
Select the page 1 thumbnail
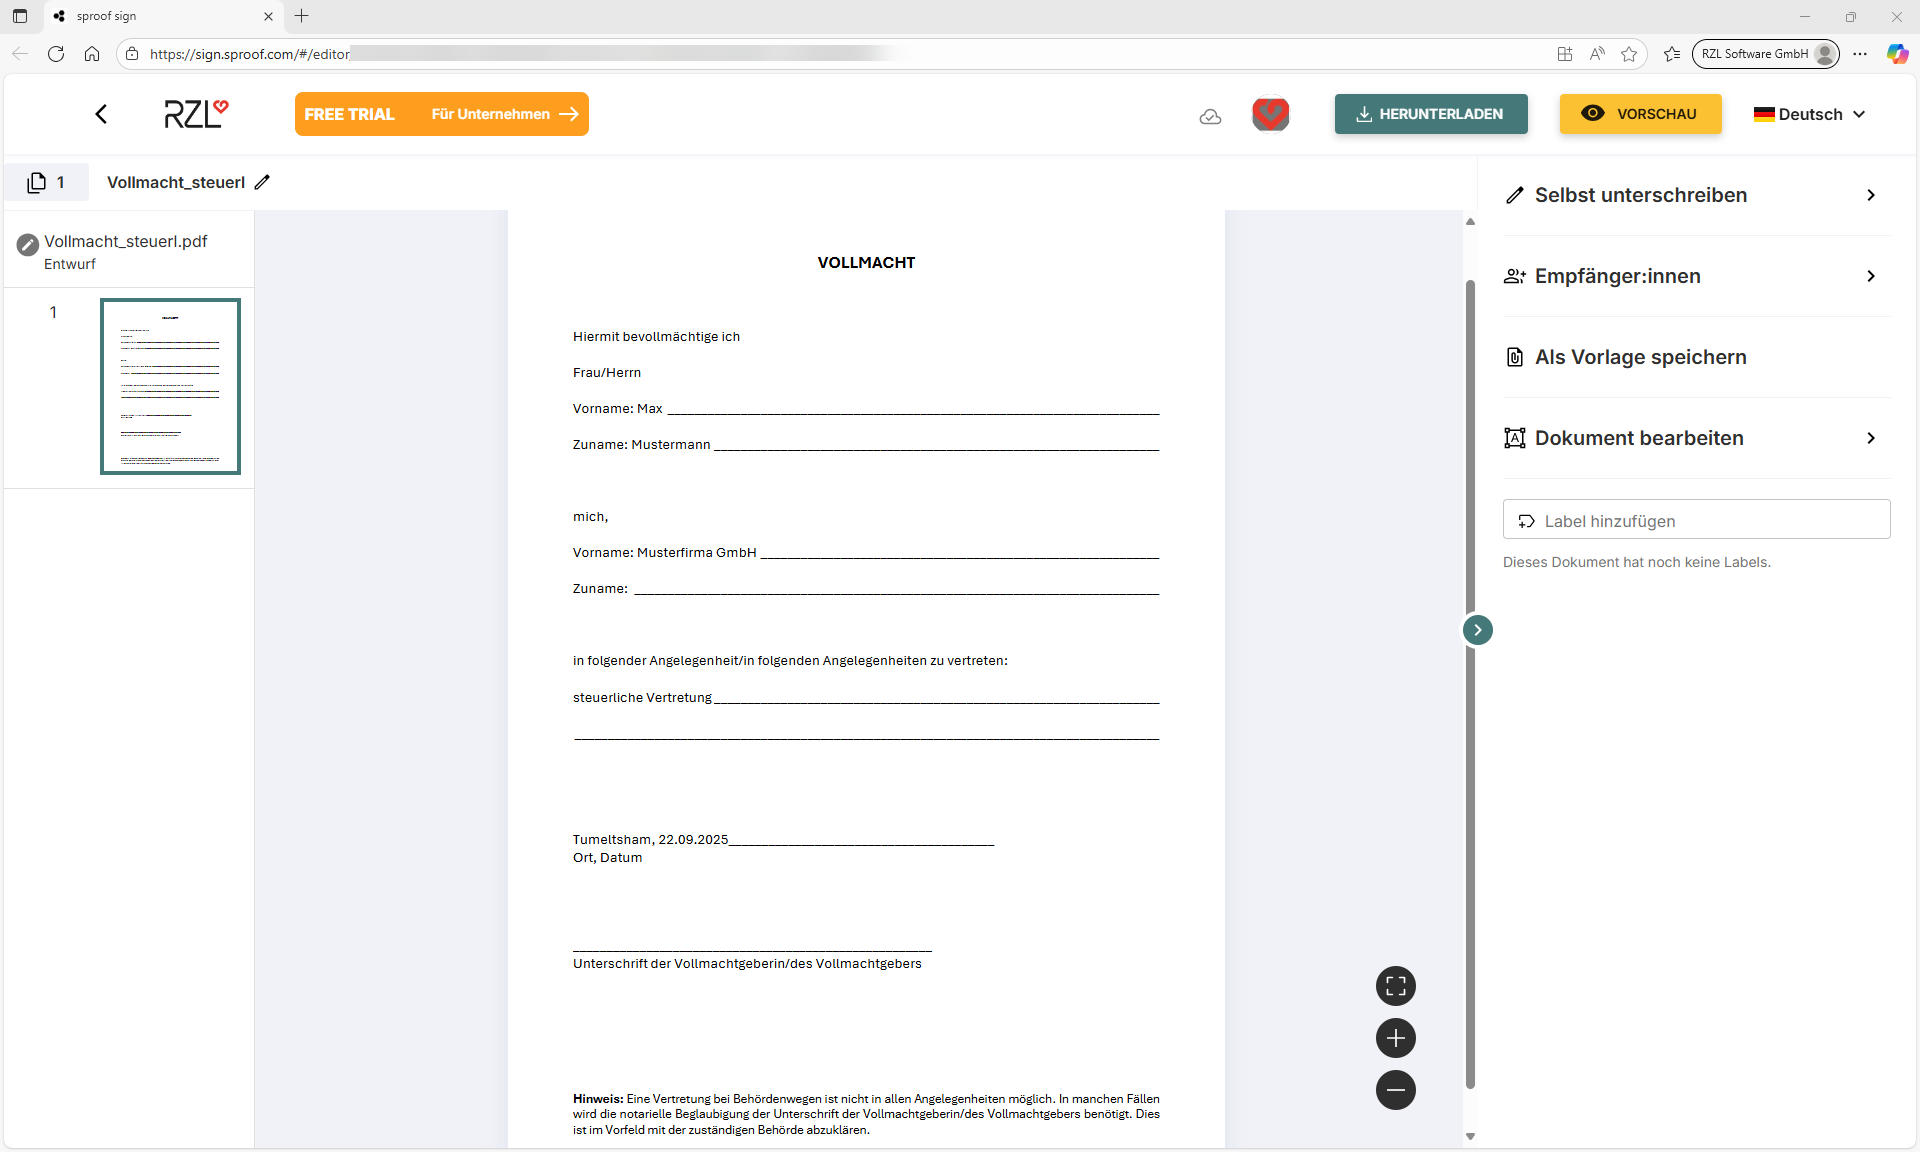pyautogui.click(x=169, y=386)
